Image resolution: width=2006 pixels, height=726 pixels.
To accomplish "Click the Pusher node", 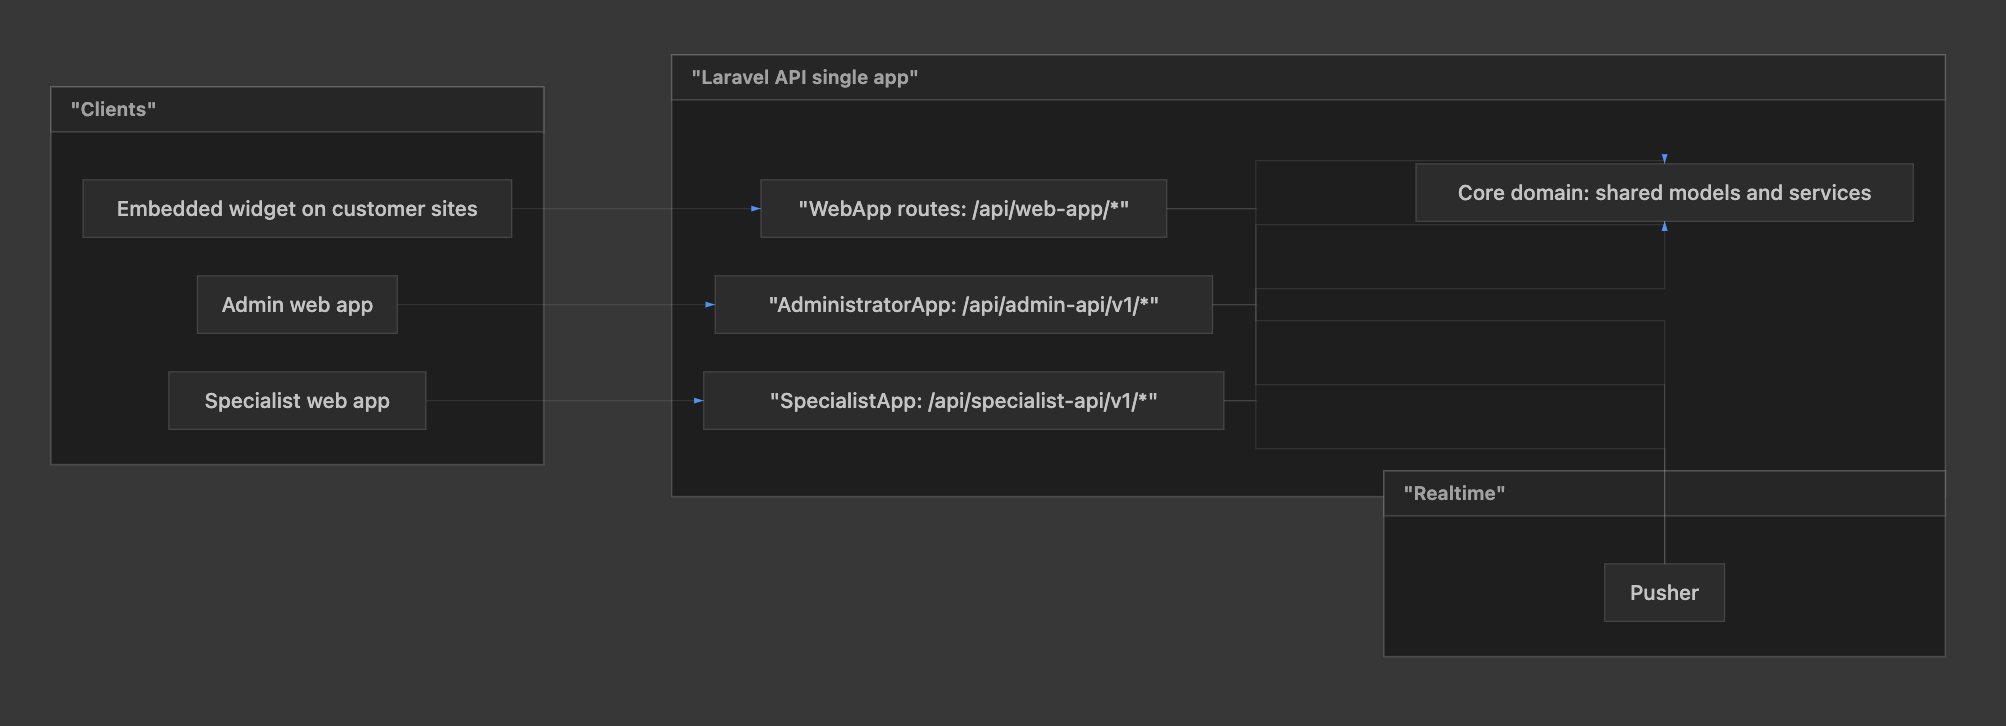I will pyautogui.click(x=1664, y=592).
